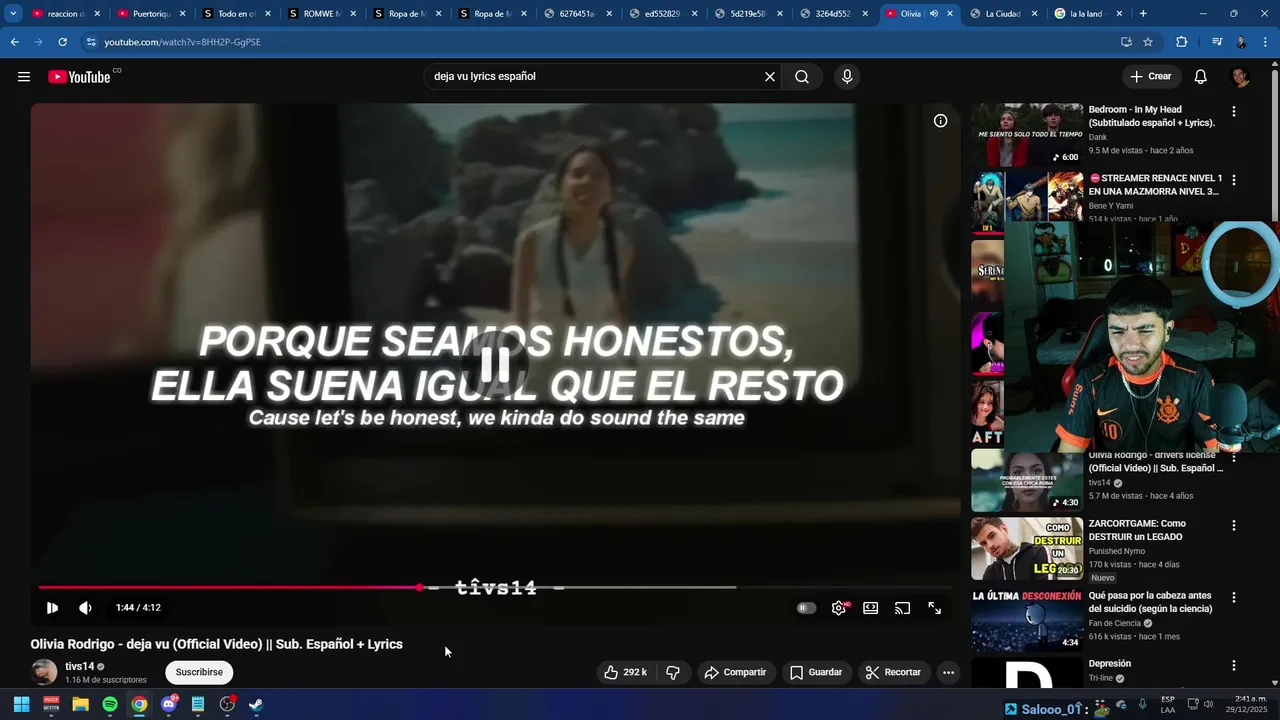Show the video info card icon
Image resolution: width=1280 pixels, height=720 pixels.
tap(940, 121)
